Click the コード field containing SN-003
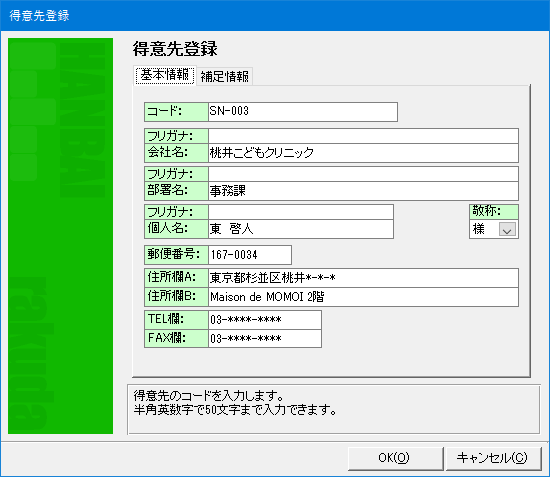 (x=303, y=112)
